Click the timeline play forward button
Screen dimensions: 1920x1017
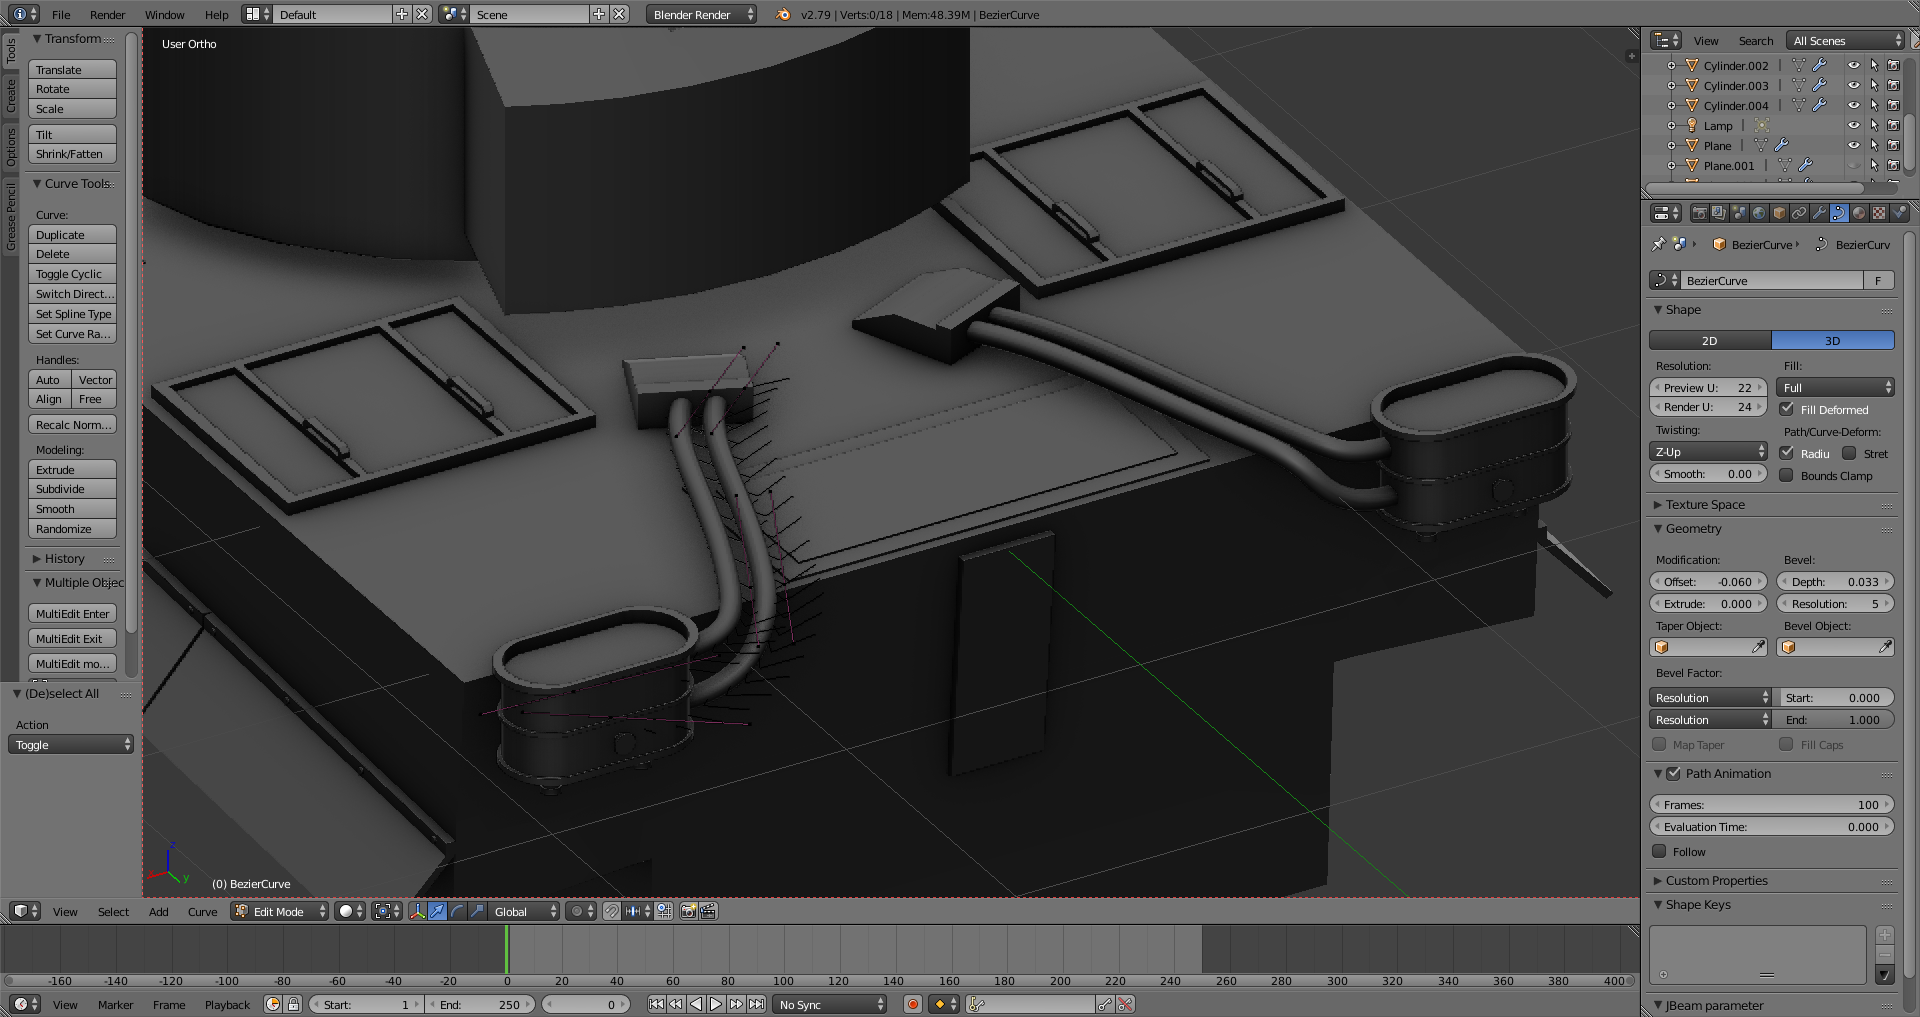click(x=716, y=1004)
